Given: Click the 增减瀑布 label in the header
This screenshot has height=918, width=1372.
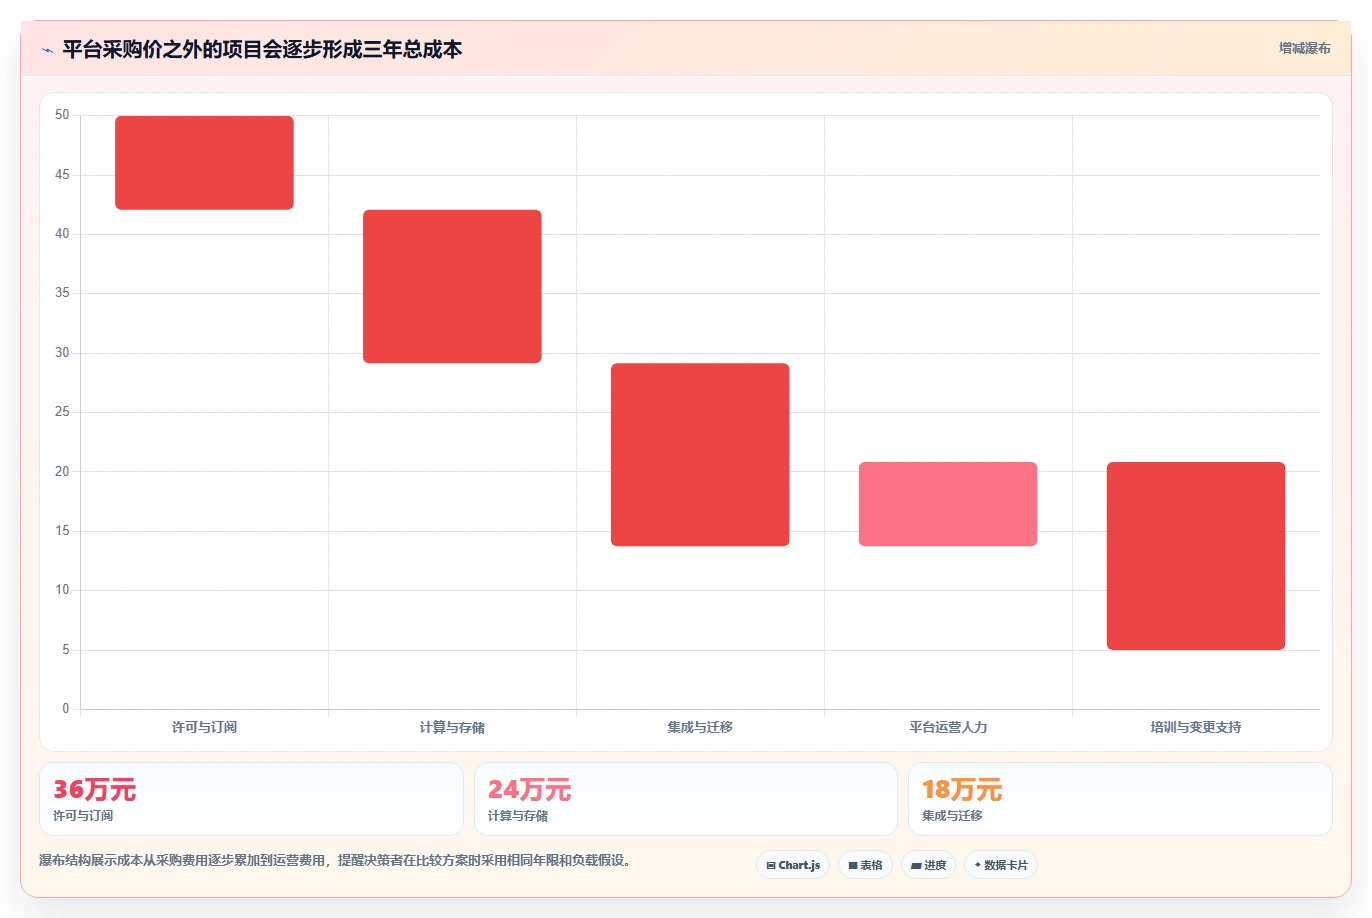Looking at the screenshot, I should point(1304,48).
